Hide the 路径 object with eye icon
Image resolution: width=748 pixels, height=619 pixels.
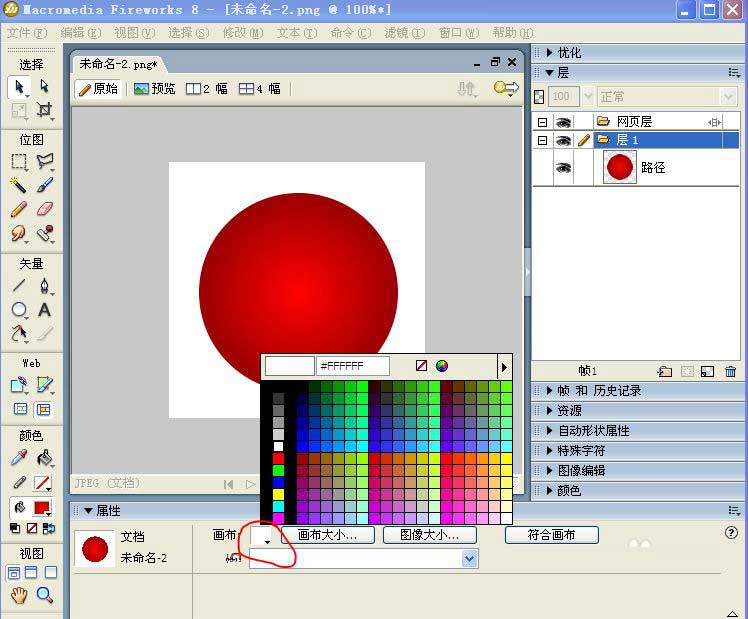point(564,168)
